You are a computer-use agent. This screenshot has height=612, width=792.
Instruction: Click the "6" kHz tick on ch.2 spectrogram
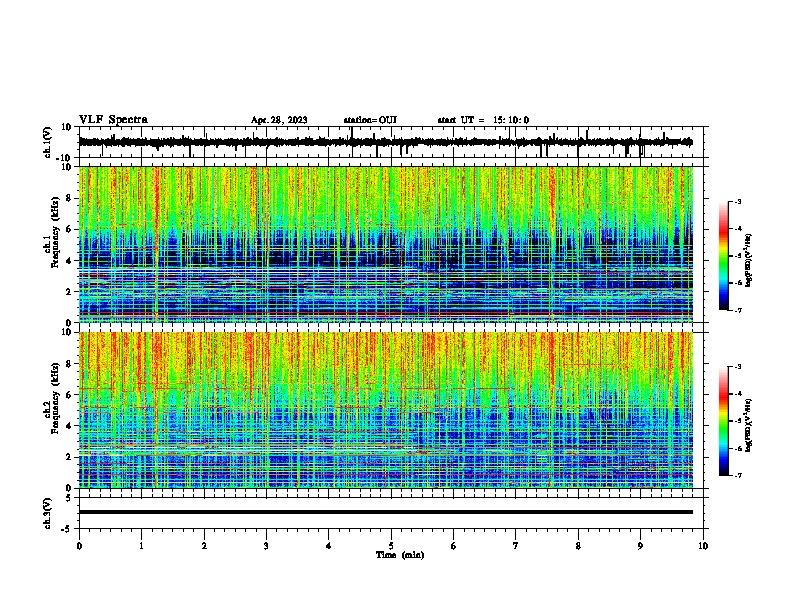[x=69, y=395]
